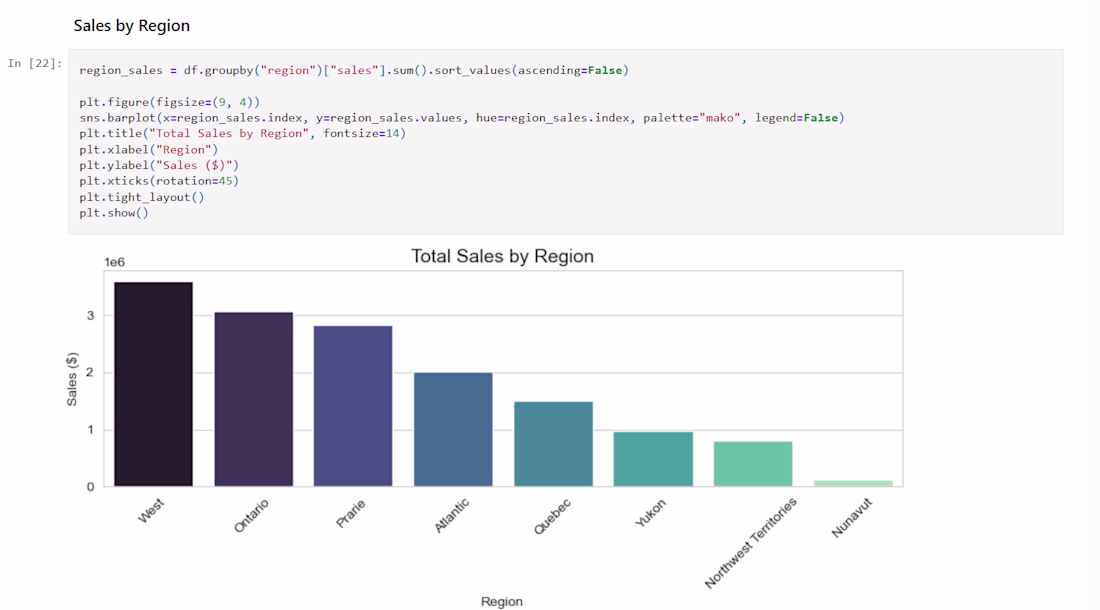
Task: Click the plt.xlabel("Region") code line
Action: tap(149, 149)
